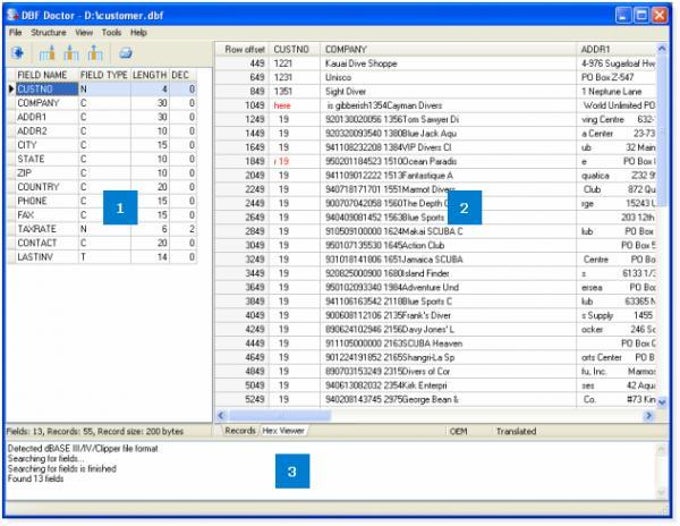Click the FIELD TYPE column header
680x526 pixels.
(104, 75)
